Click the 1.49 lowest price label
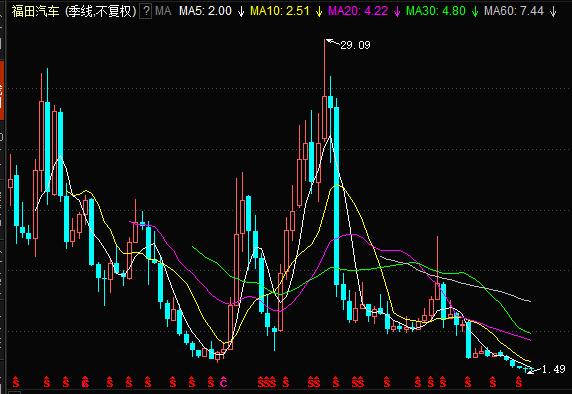 coord(553,369)
